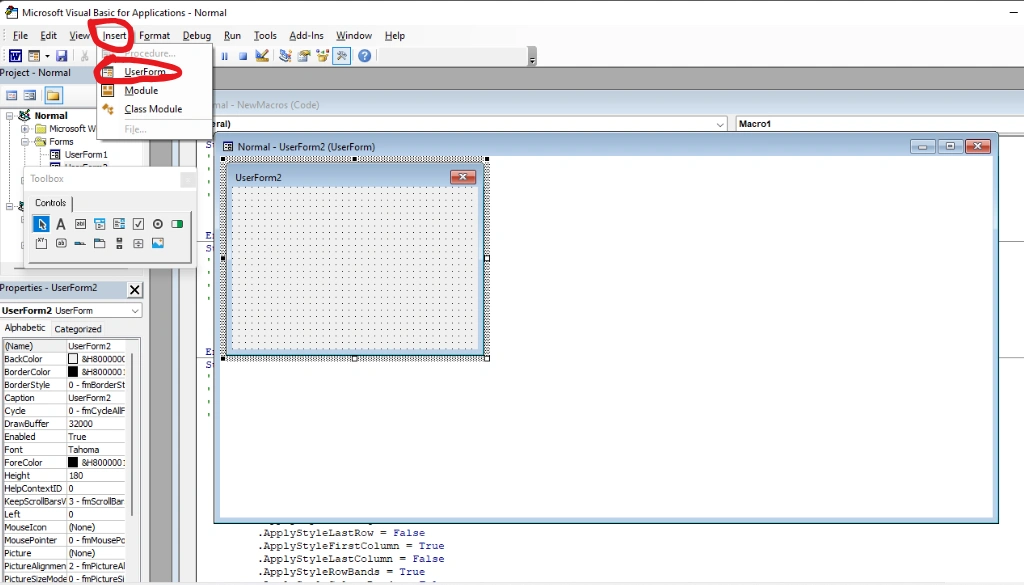This screenshot has height=585, width=1024.
Task: Click the Caption property value UserForm2
Action: [96, 398]
